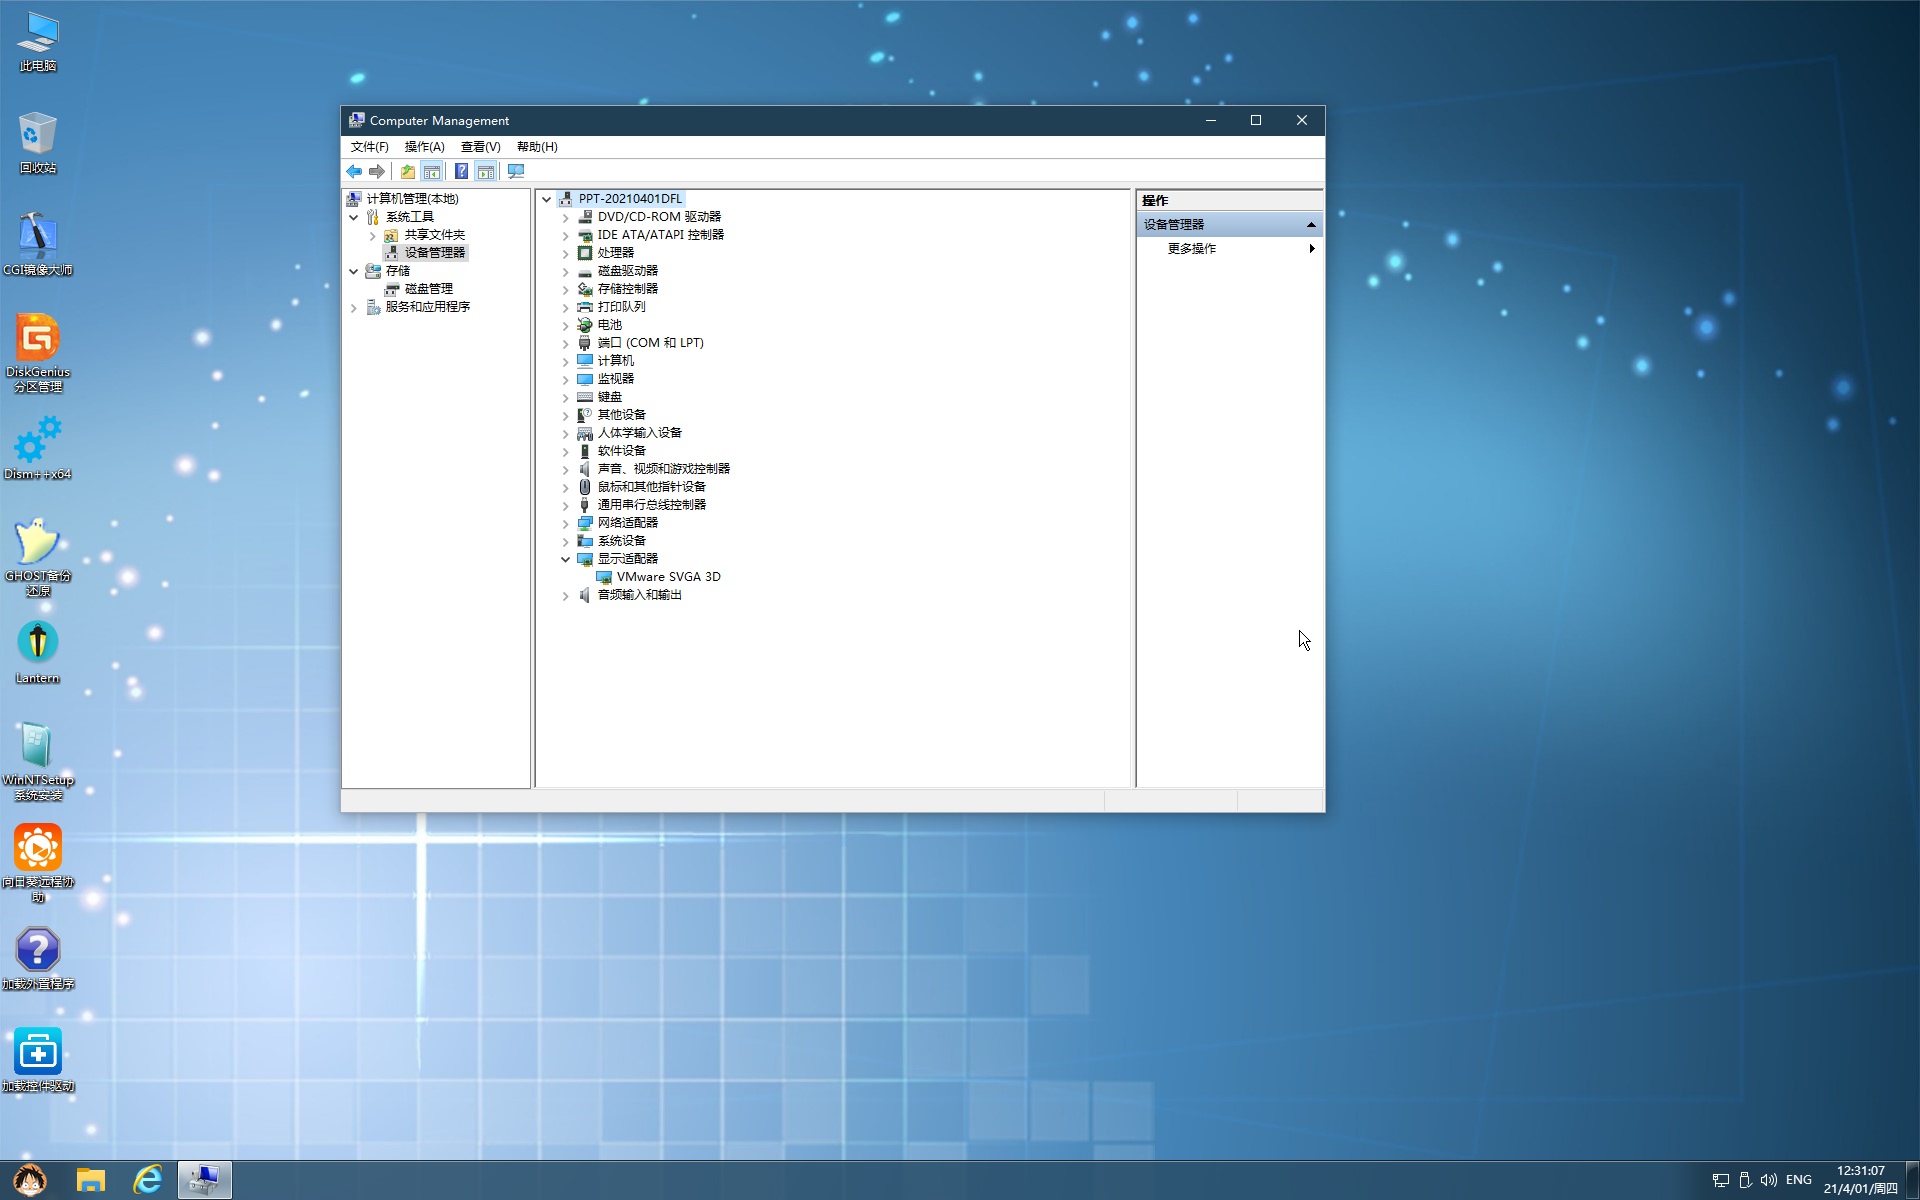
Task: Toggle the show/hide console tree toolbar icon
Action: (x=432, y=172)
